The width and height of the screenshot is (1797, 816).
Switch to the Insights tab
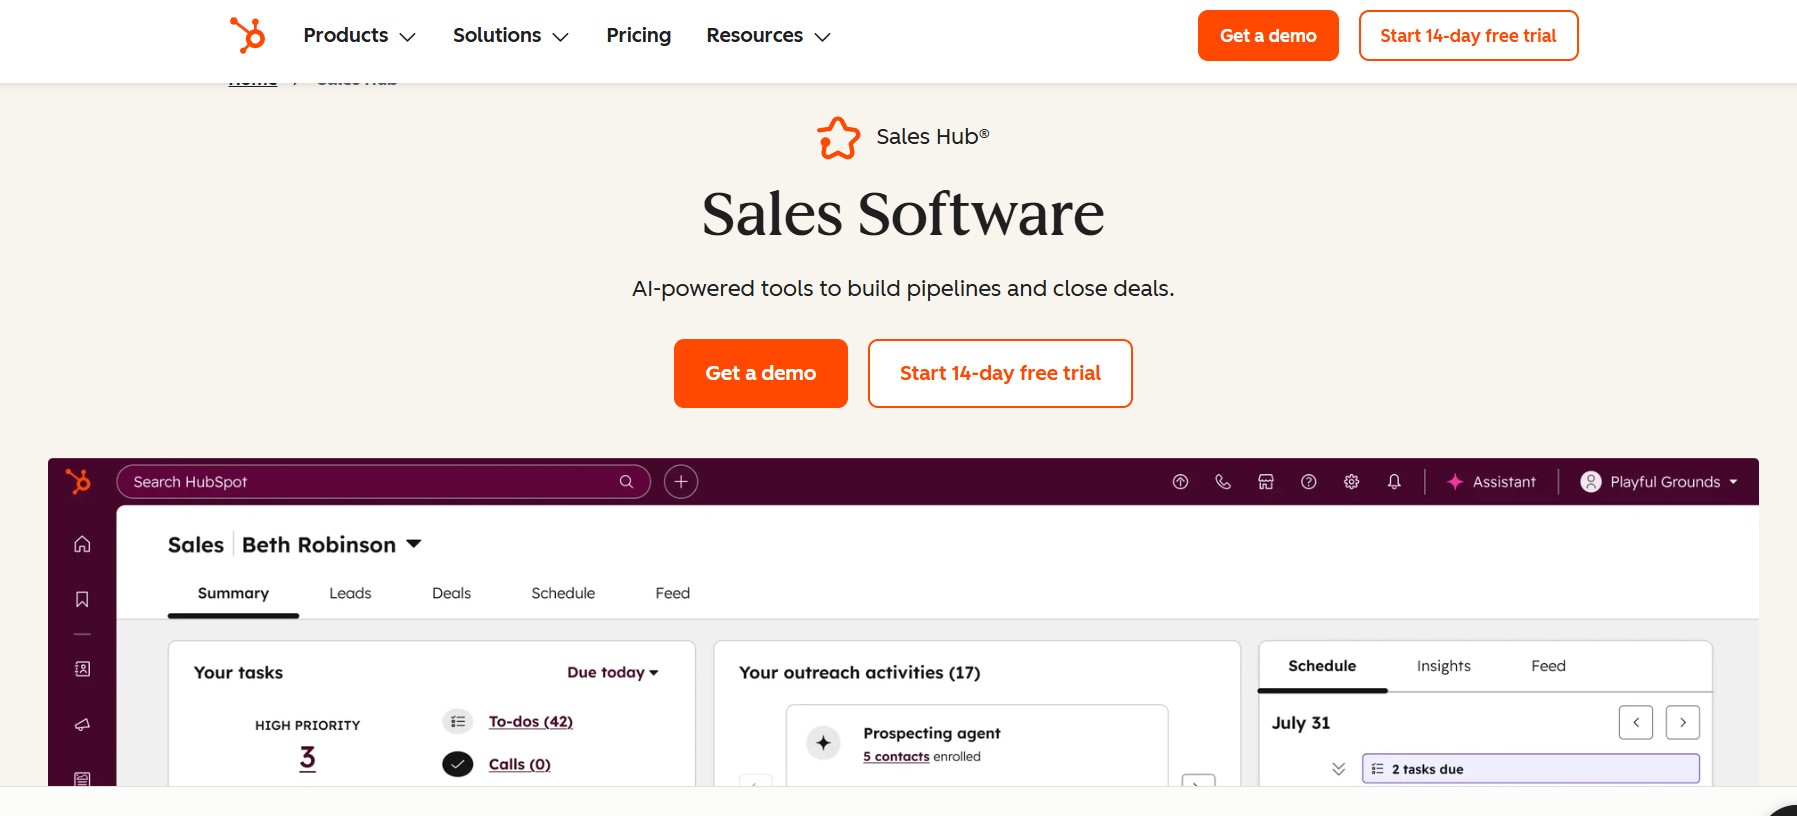click(x=1443, y=665)
